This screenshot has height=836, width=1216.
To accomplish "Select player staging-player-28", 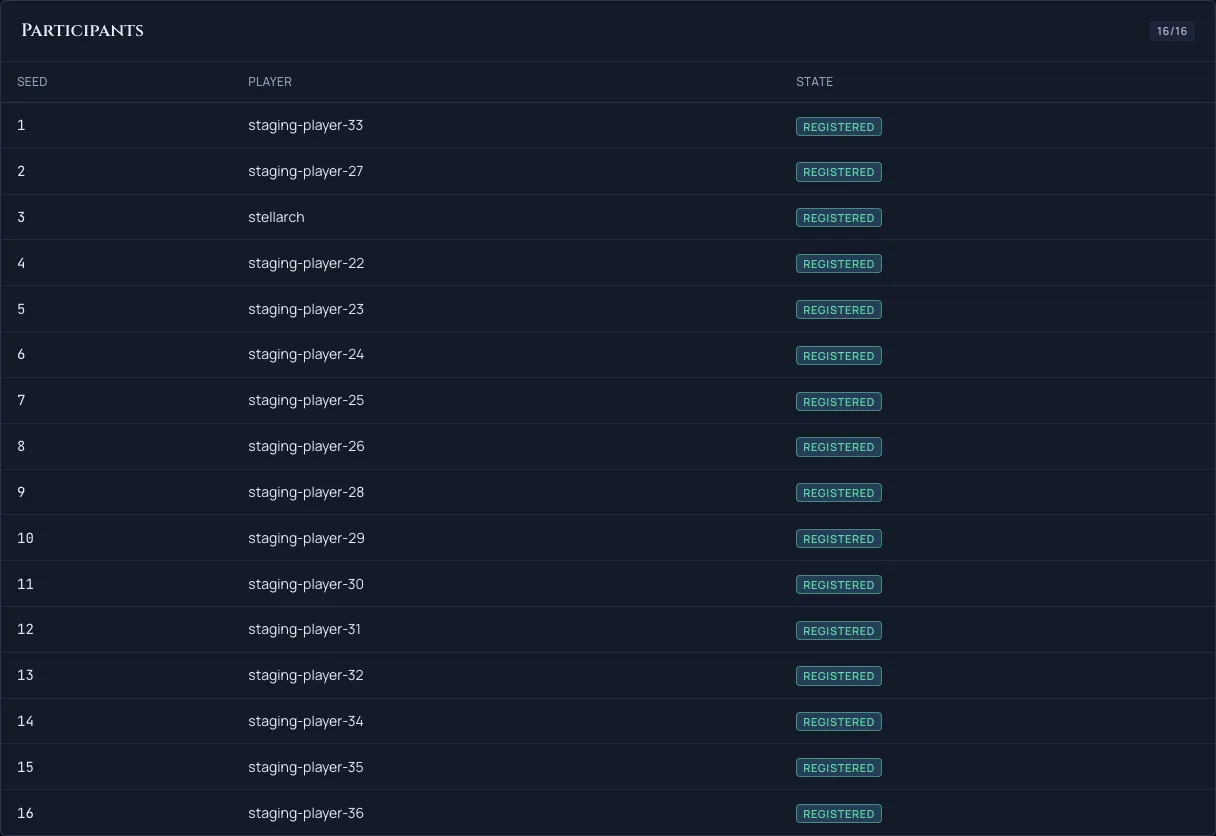I will point(306,493).
